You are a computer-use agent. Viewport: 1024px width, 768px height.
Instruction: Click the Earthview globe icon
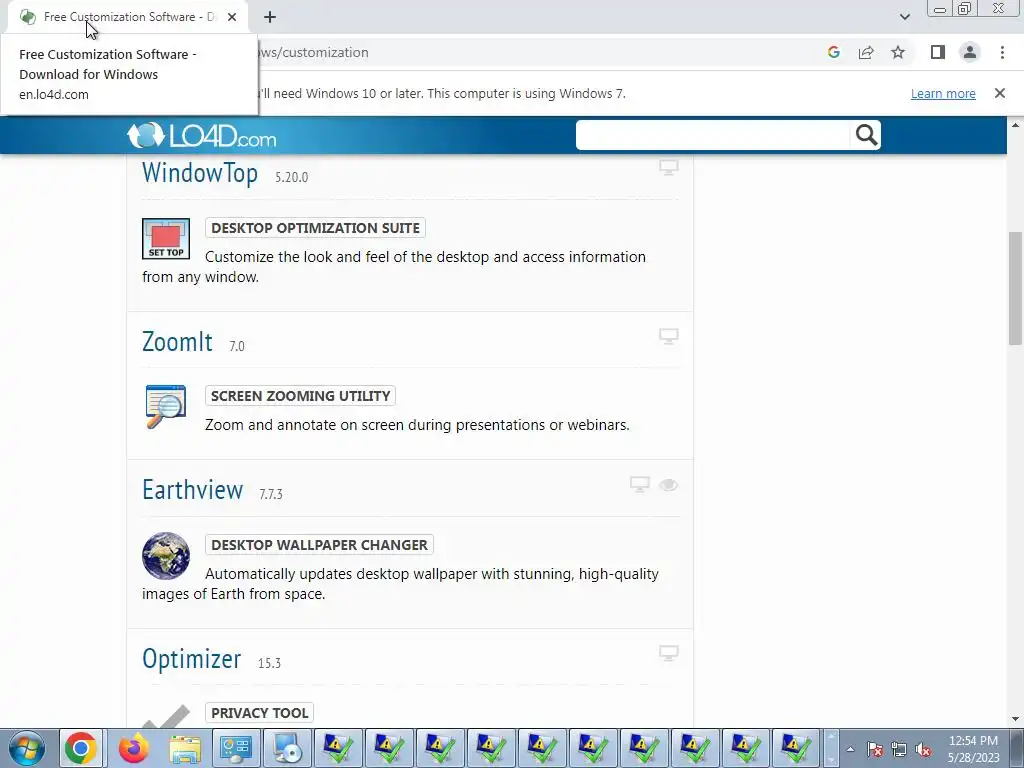coord(166,556)
